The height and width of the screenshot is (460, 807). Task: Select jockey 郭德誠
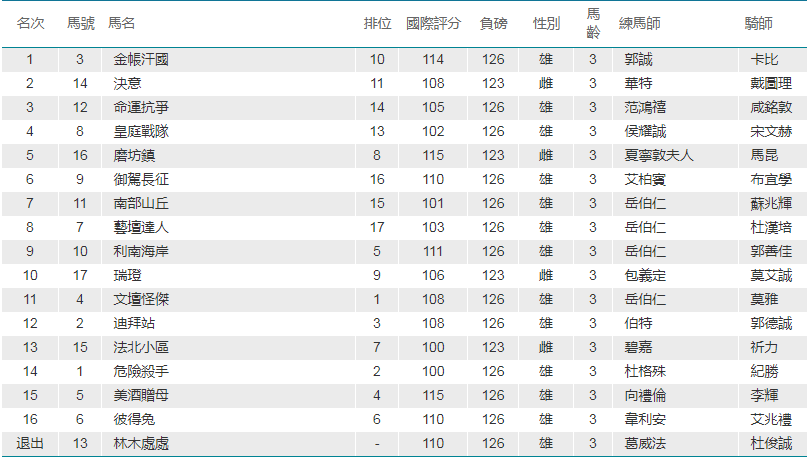click(771, 324)
